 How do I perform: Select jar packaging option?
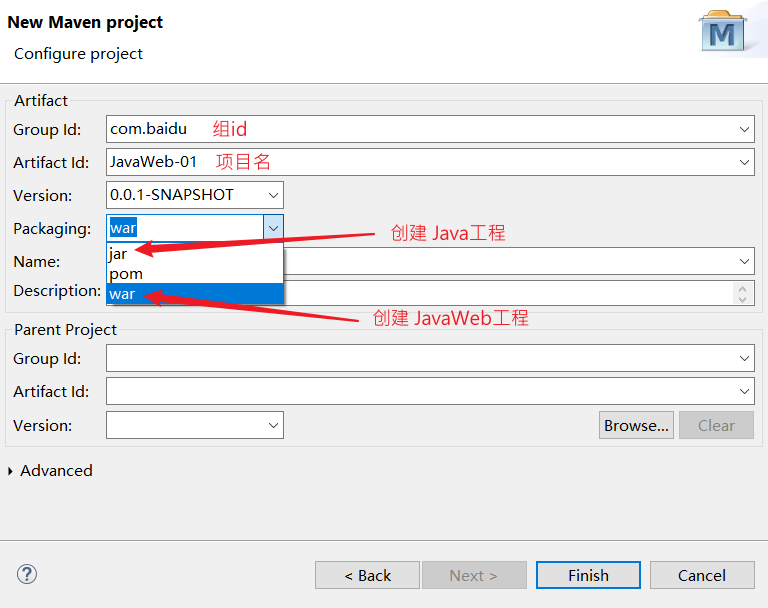pos(194,254)
